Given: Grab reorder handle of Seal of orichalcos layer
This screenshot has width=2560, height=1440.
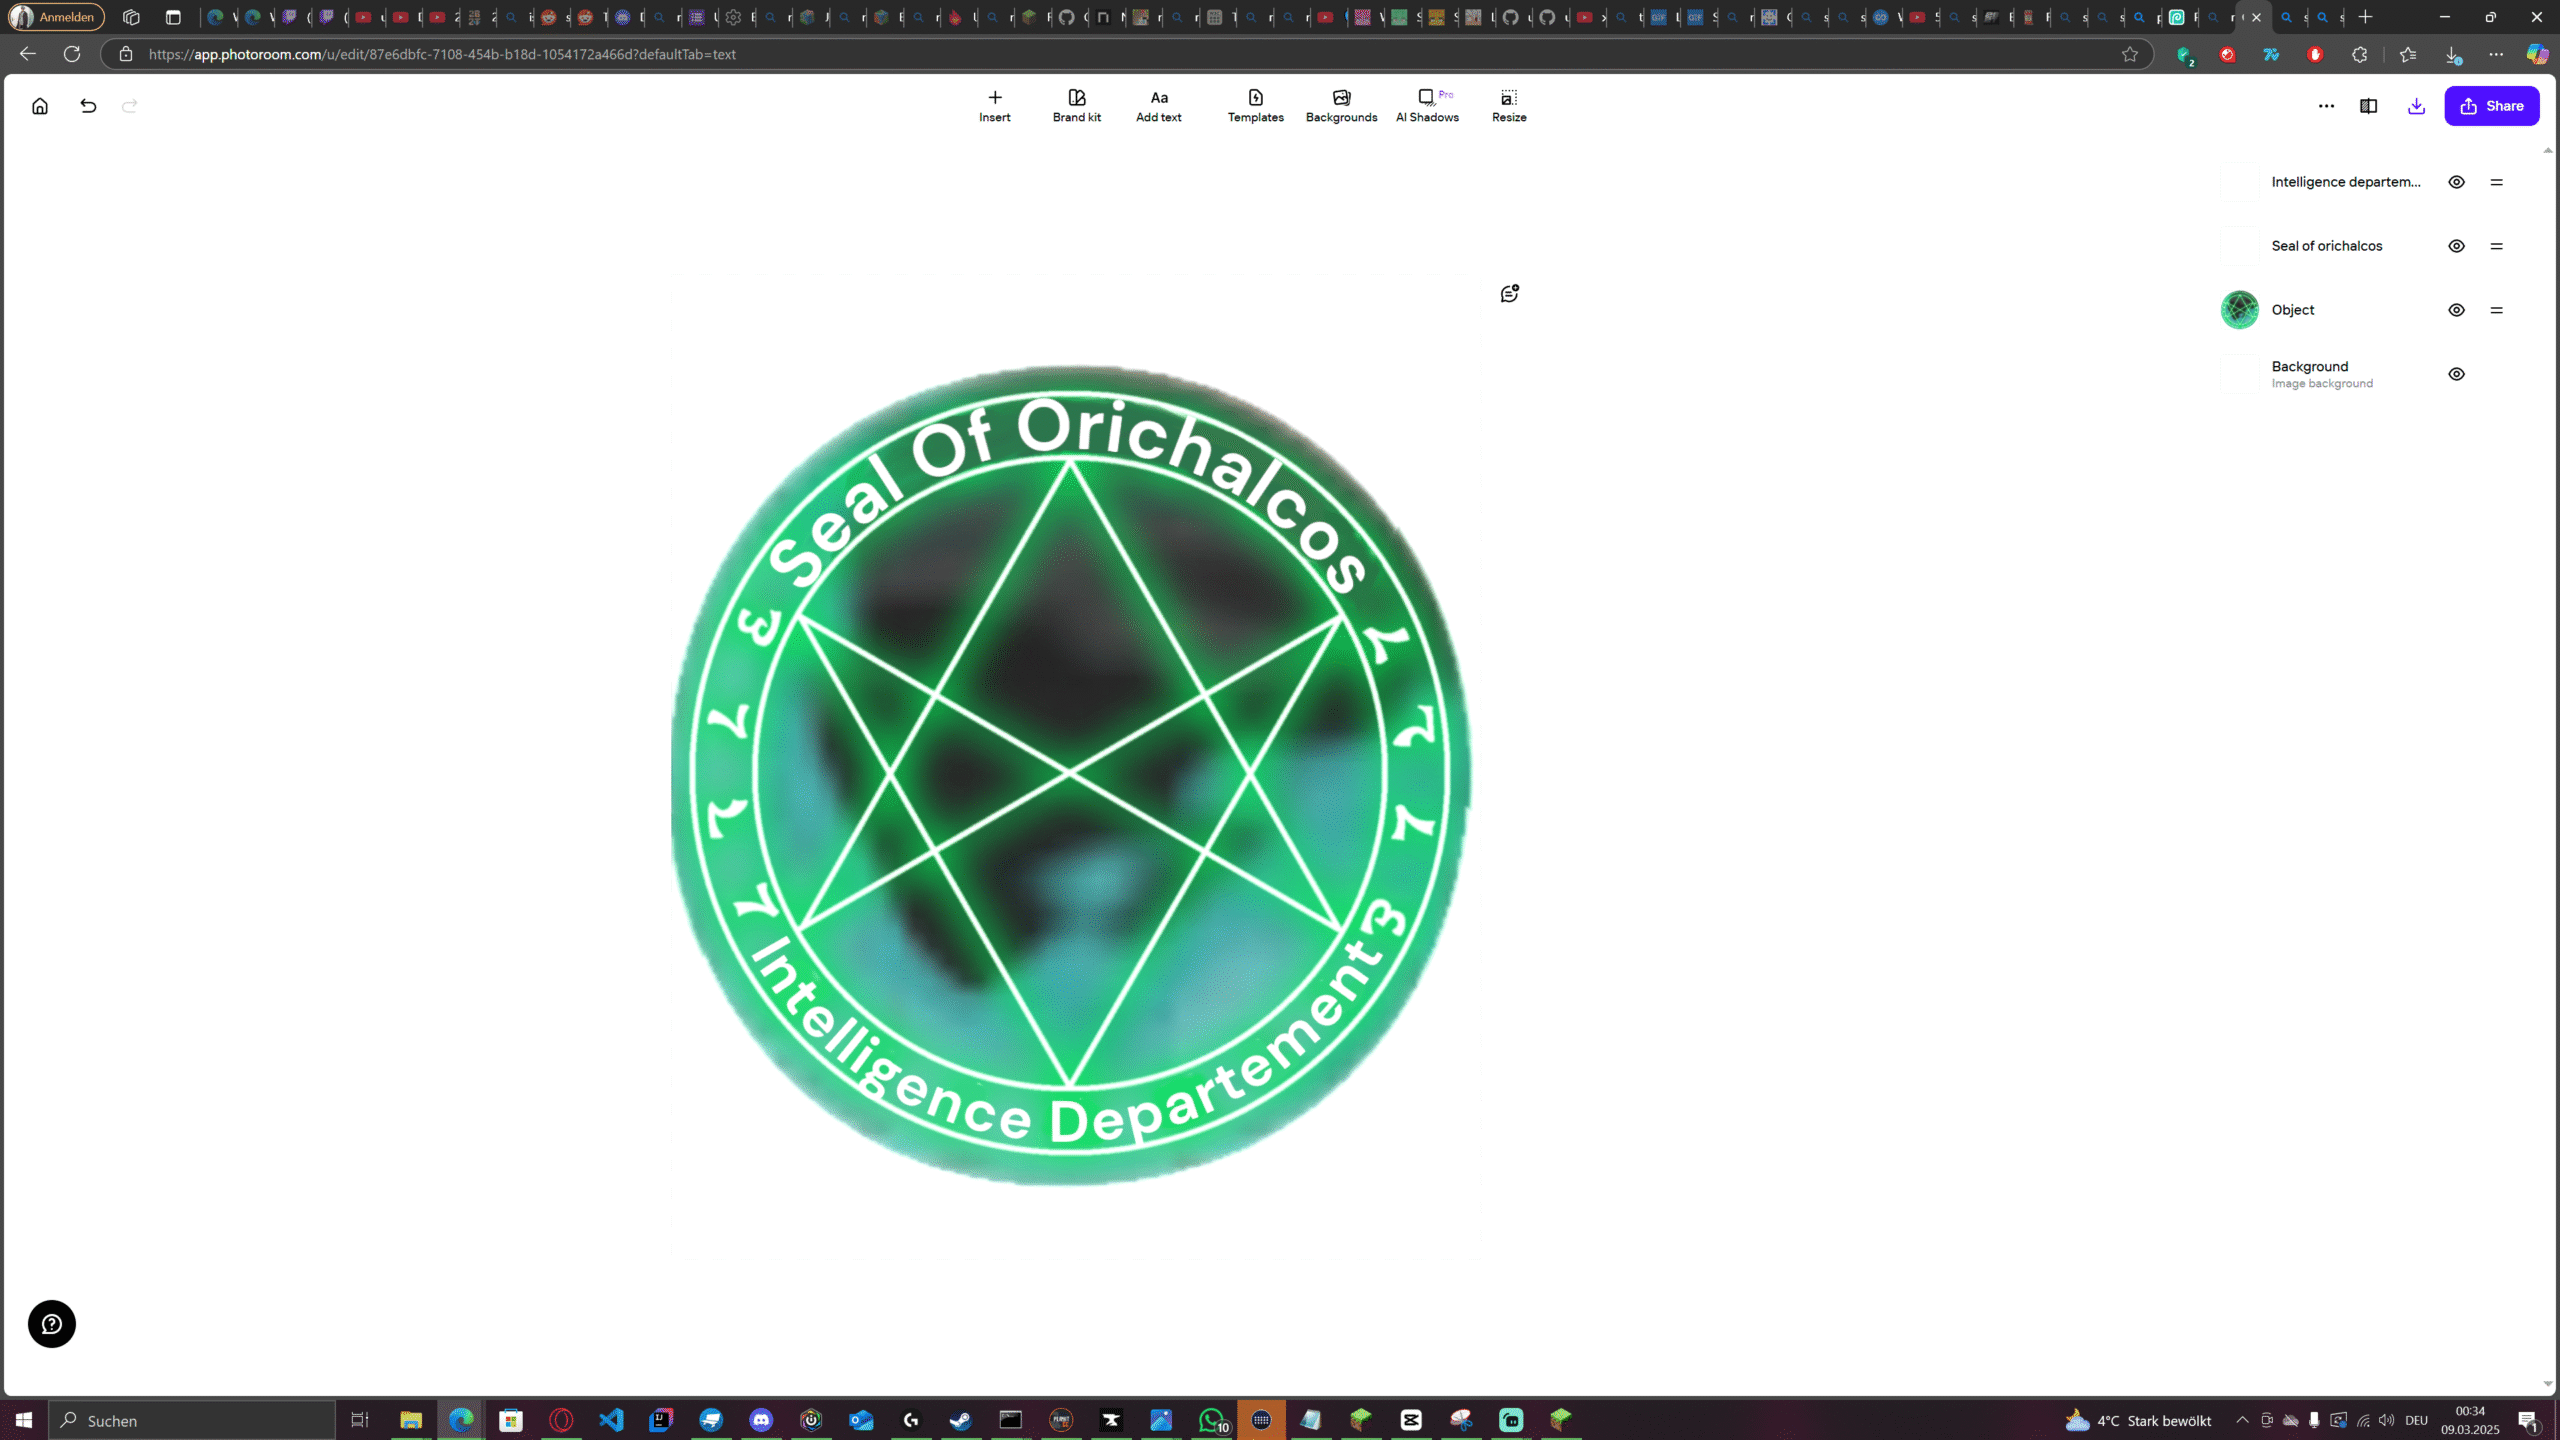Looking at the screenshot, I should click(2496, 246).
